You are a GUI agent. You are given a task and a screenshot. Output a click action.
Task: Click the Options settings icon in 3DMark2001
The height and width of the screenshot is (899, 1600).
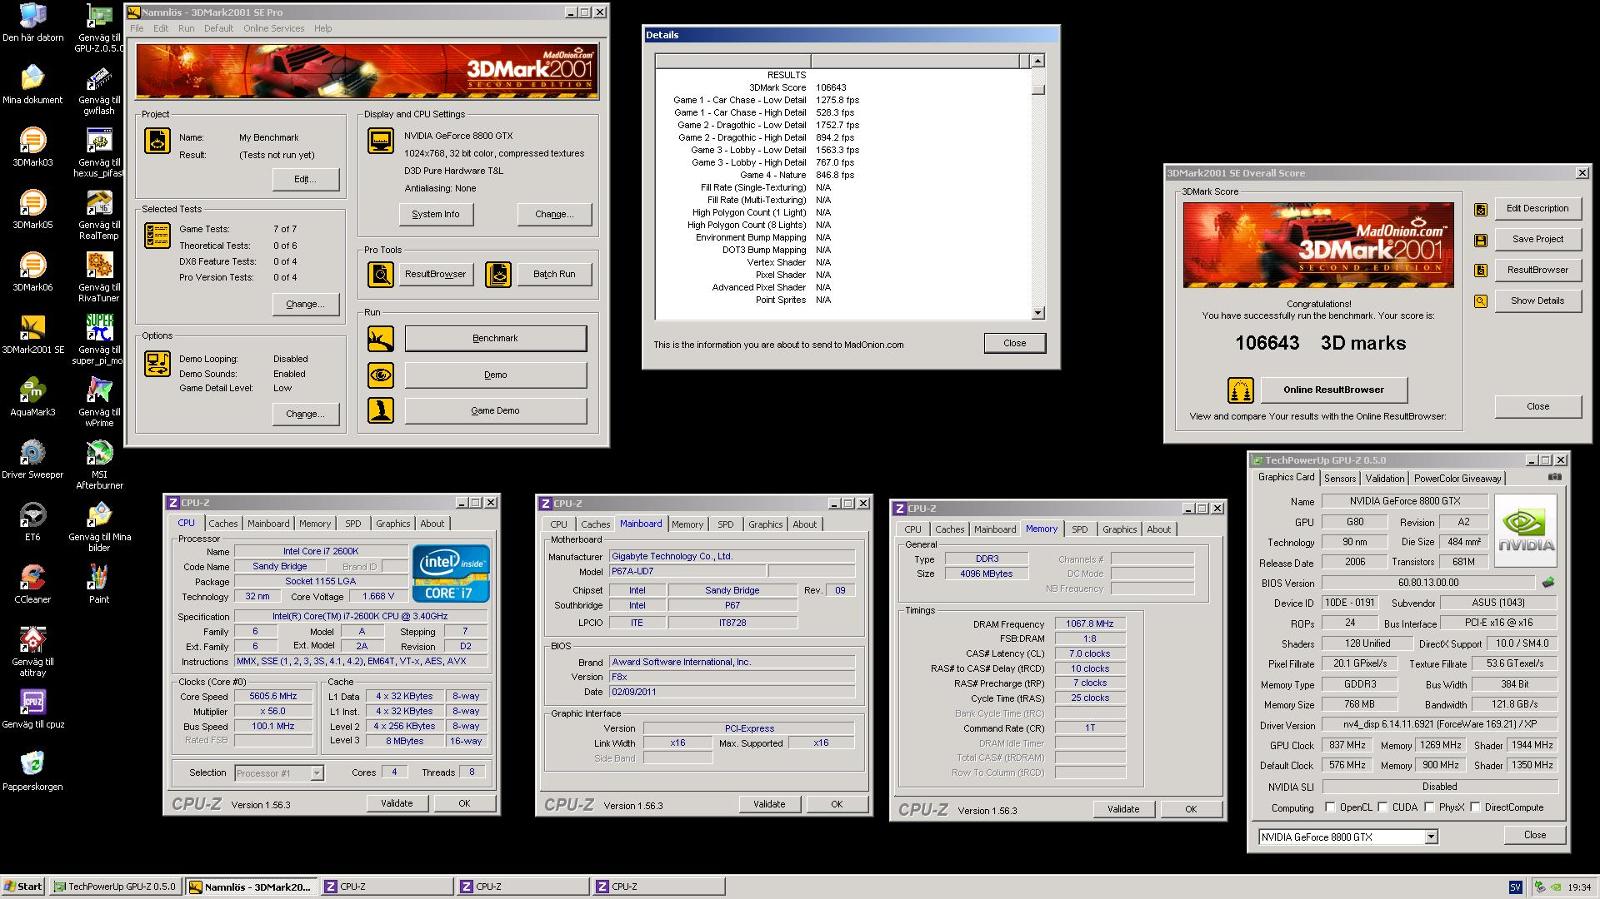[158, 364]
